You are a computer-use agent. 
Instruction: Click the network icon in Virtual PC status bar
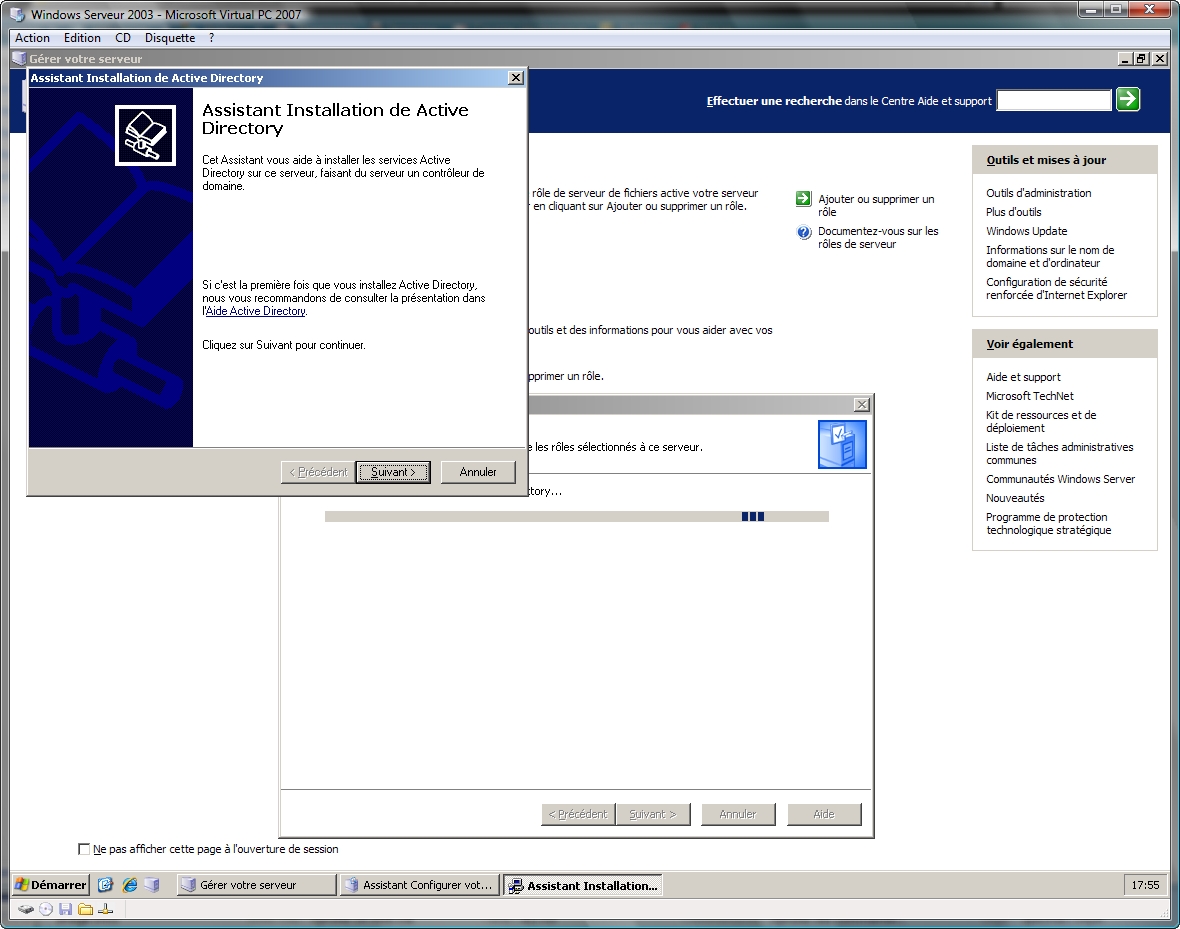105,909
